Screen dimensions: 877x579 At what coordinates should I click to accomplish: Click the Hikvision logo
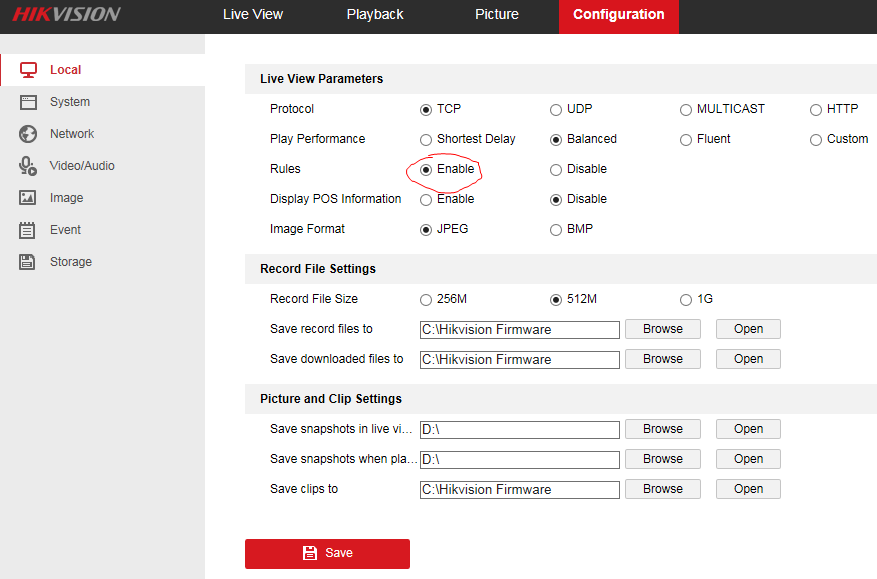point(66,14)
